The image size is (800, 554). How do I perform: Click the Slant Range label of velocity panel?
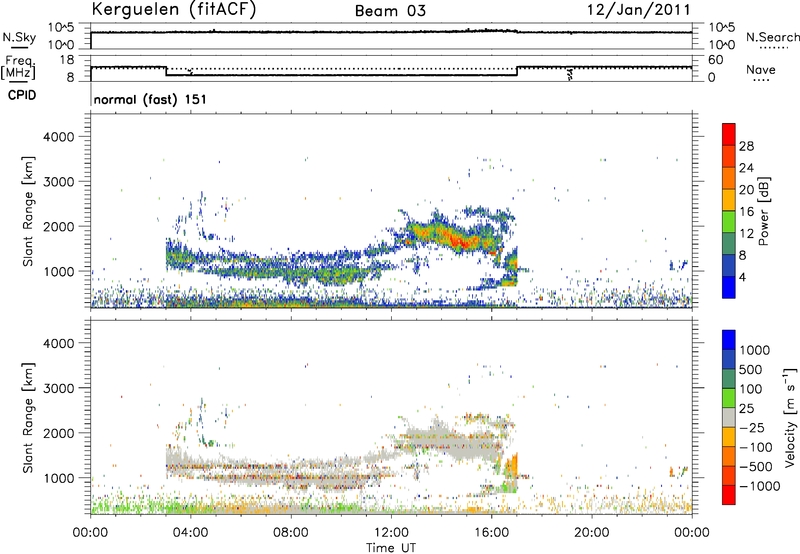tap(28, 417)
